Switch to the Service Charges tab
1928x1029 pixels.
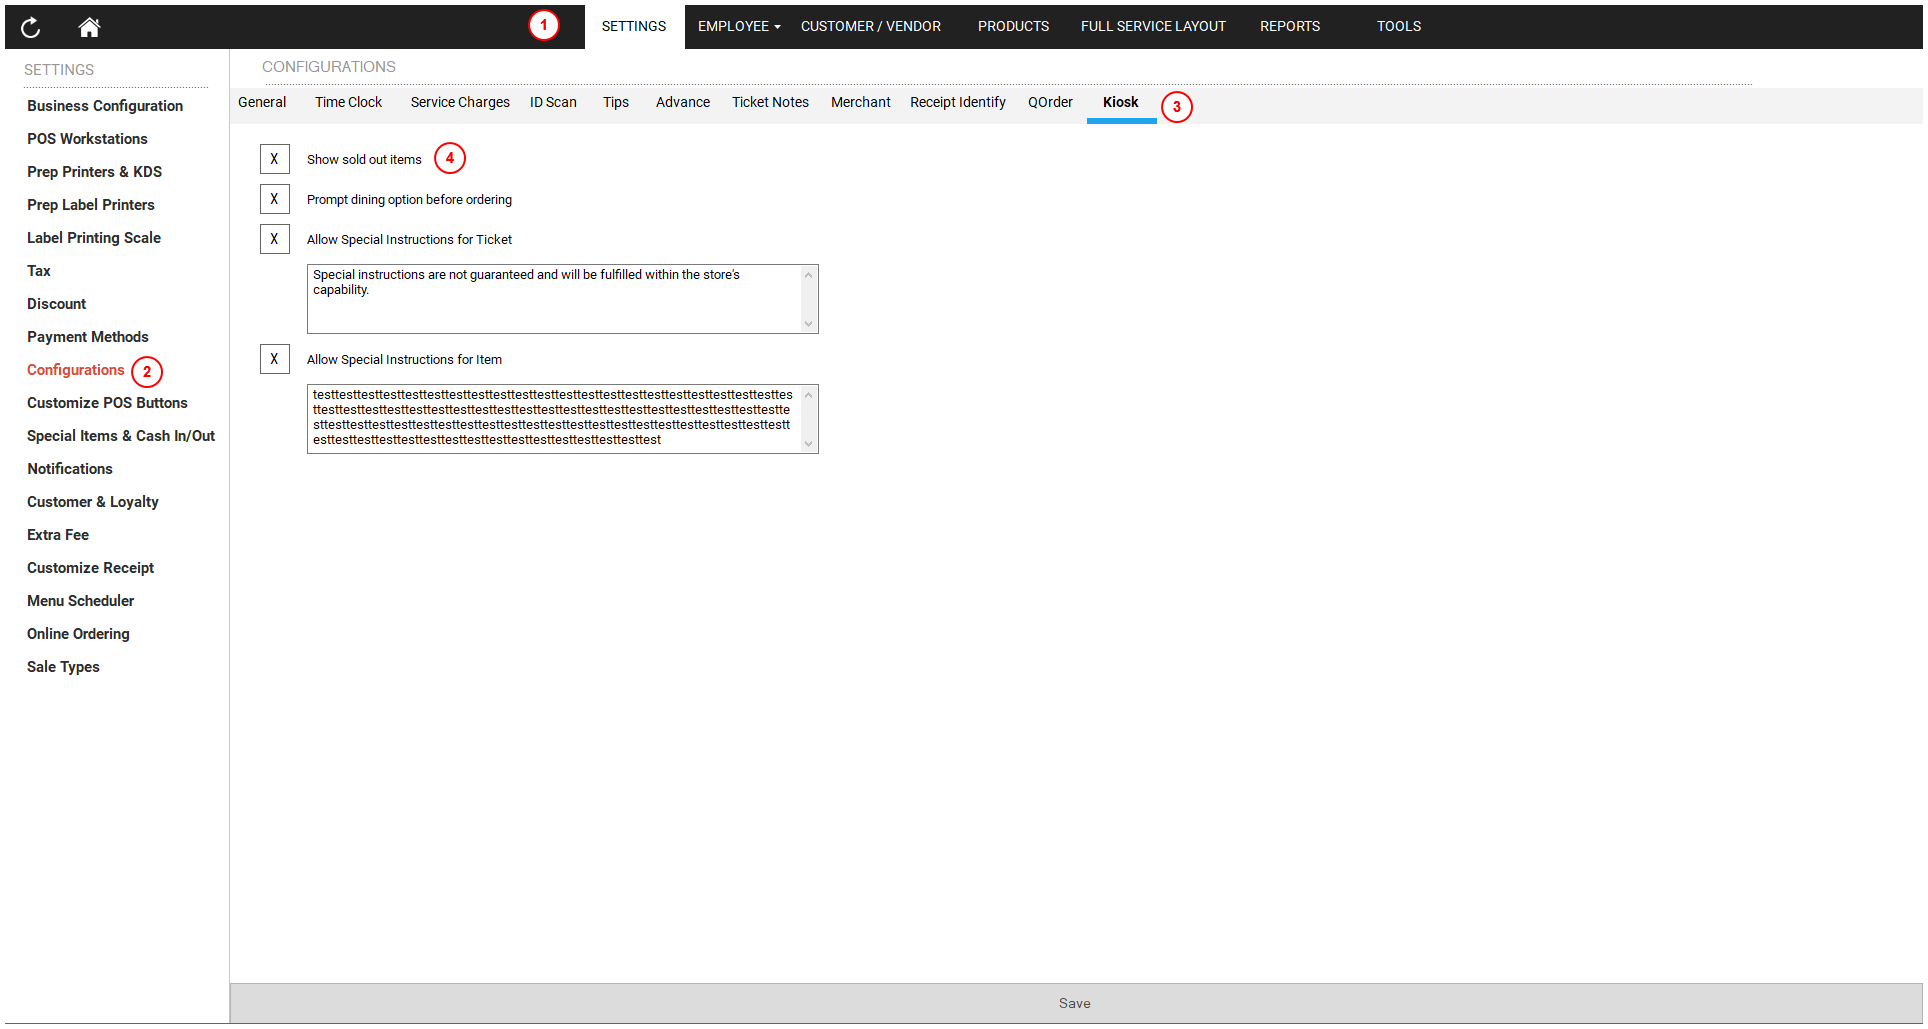tap(459, 102)
